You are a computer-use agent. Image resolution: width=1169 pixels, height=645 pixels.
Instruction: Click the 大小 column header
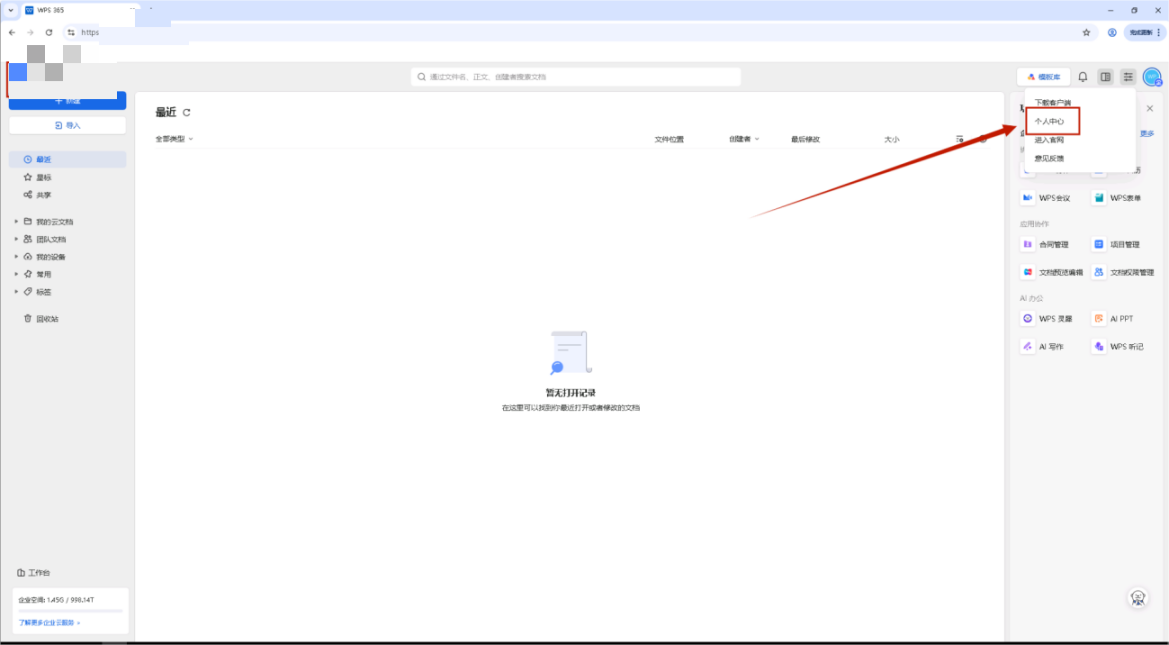[892, 139]
